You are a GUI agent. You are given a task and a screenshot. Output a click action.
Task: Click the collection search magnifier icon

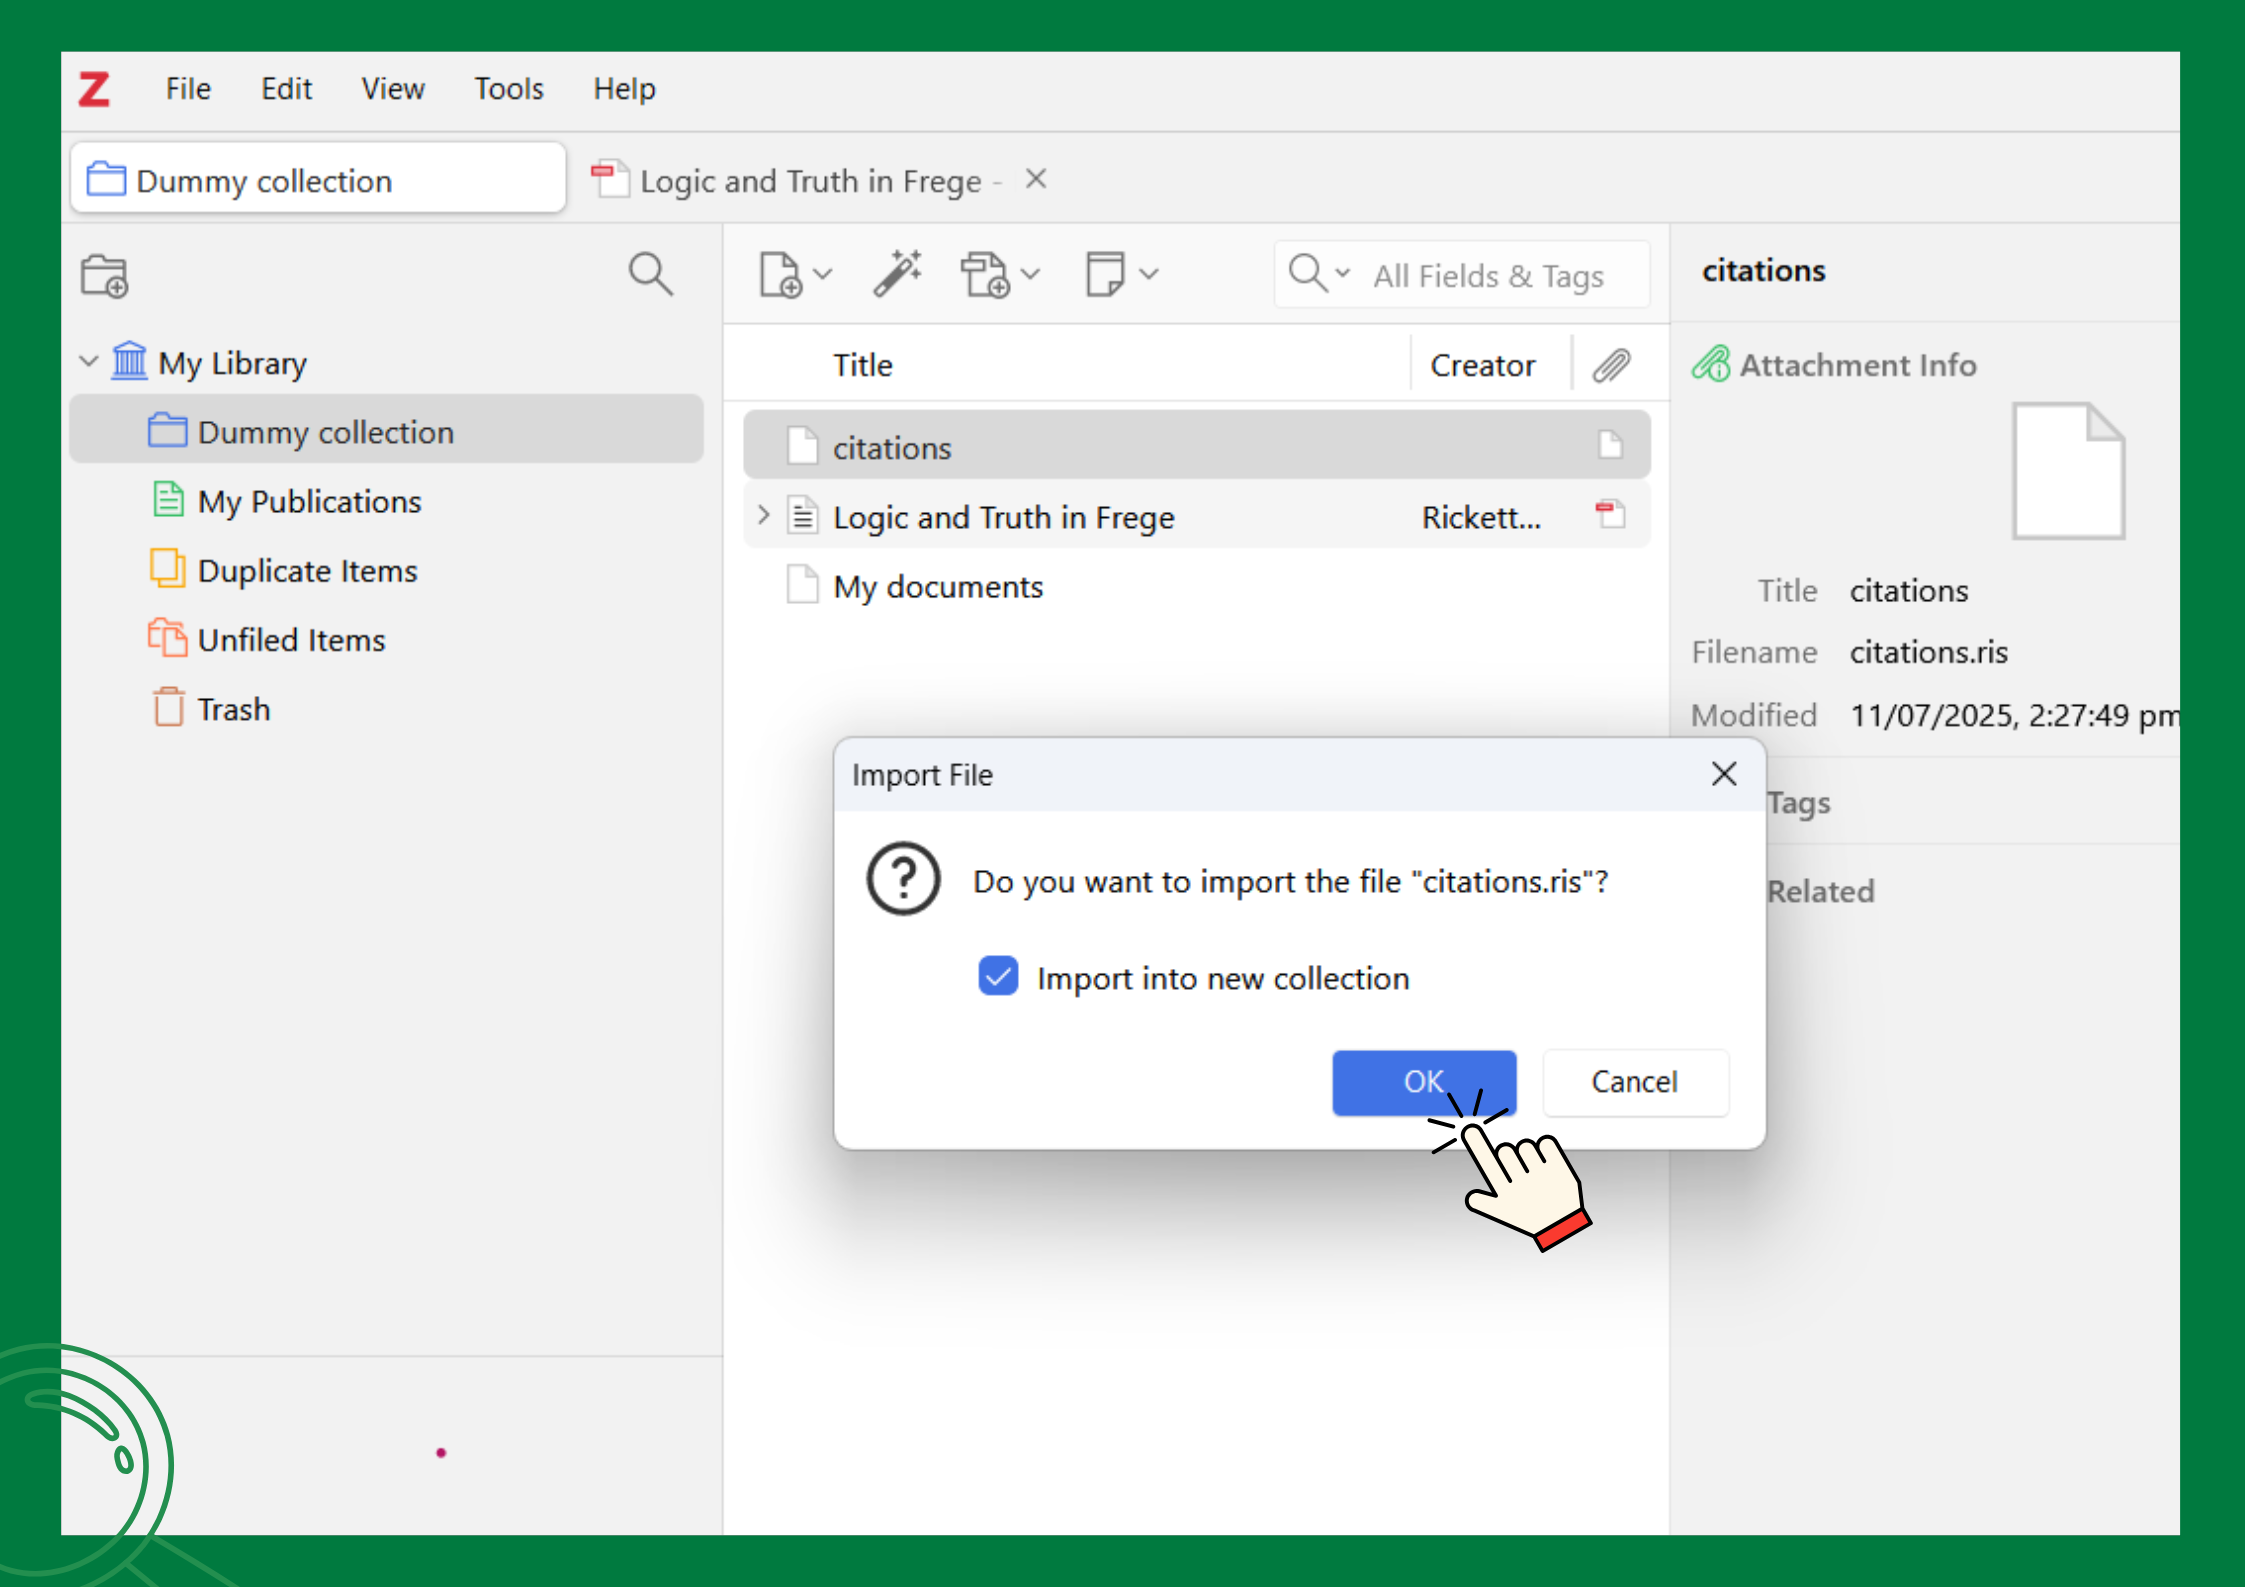coord(650,273)
